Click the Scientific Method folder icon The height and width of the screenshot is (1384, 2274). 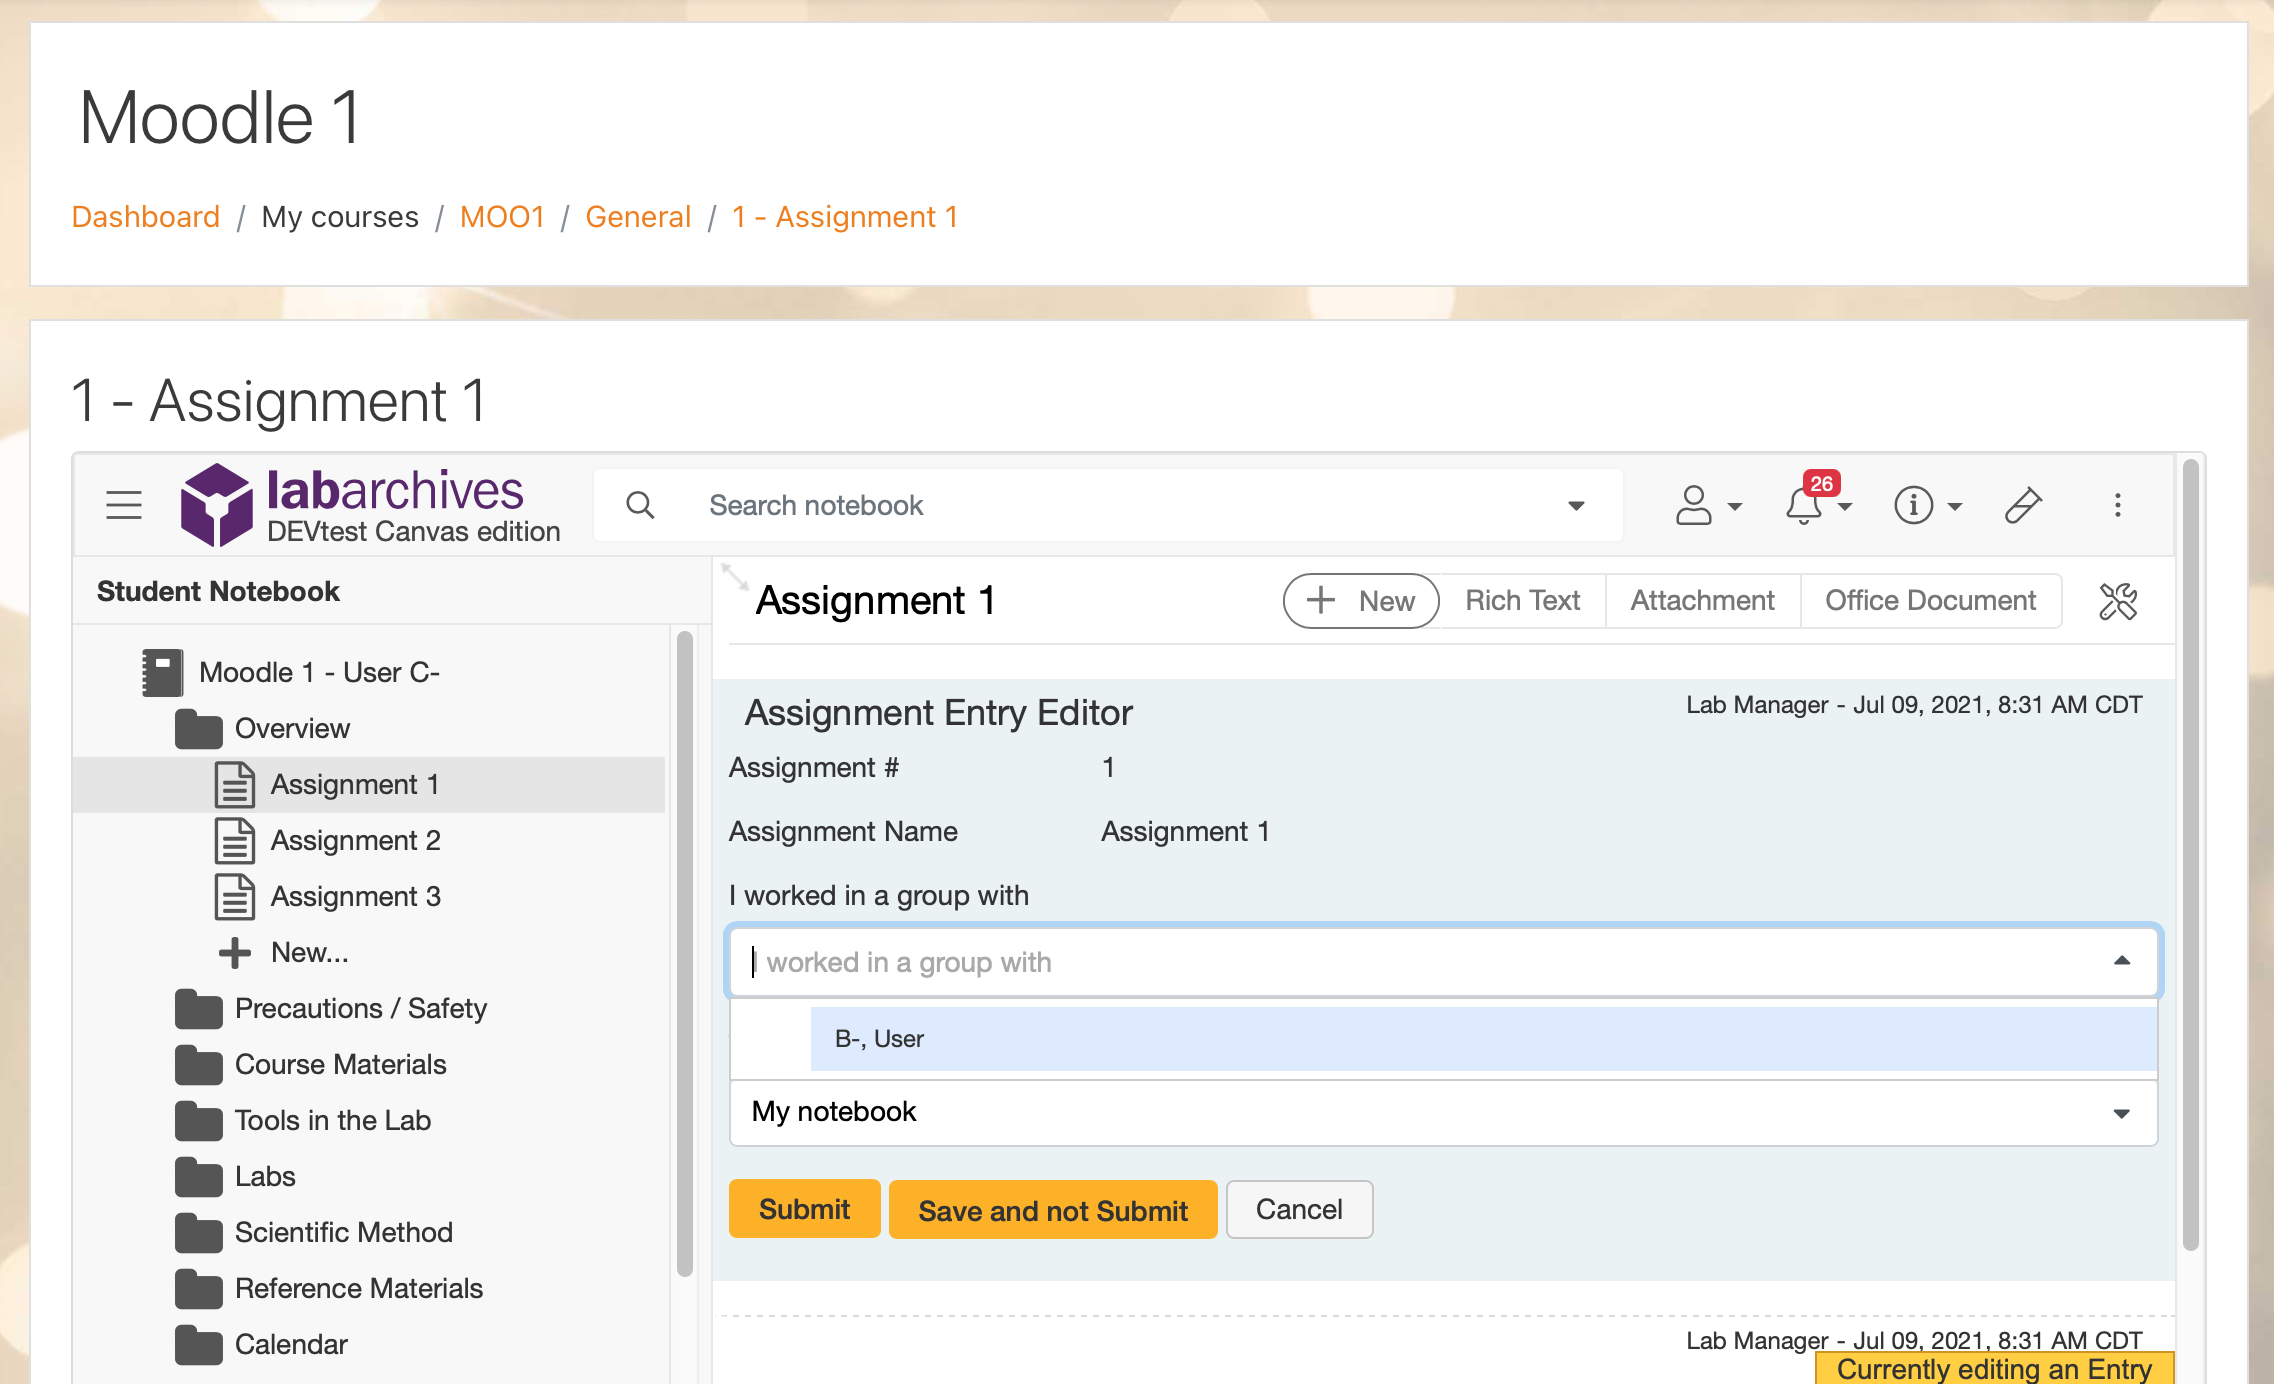pos(198,1233)
